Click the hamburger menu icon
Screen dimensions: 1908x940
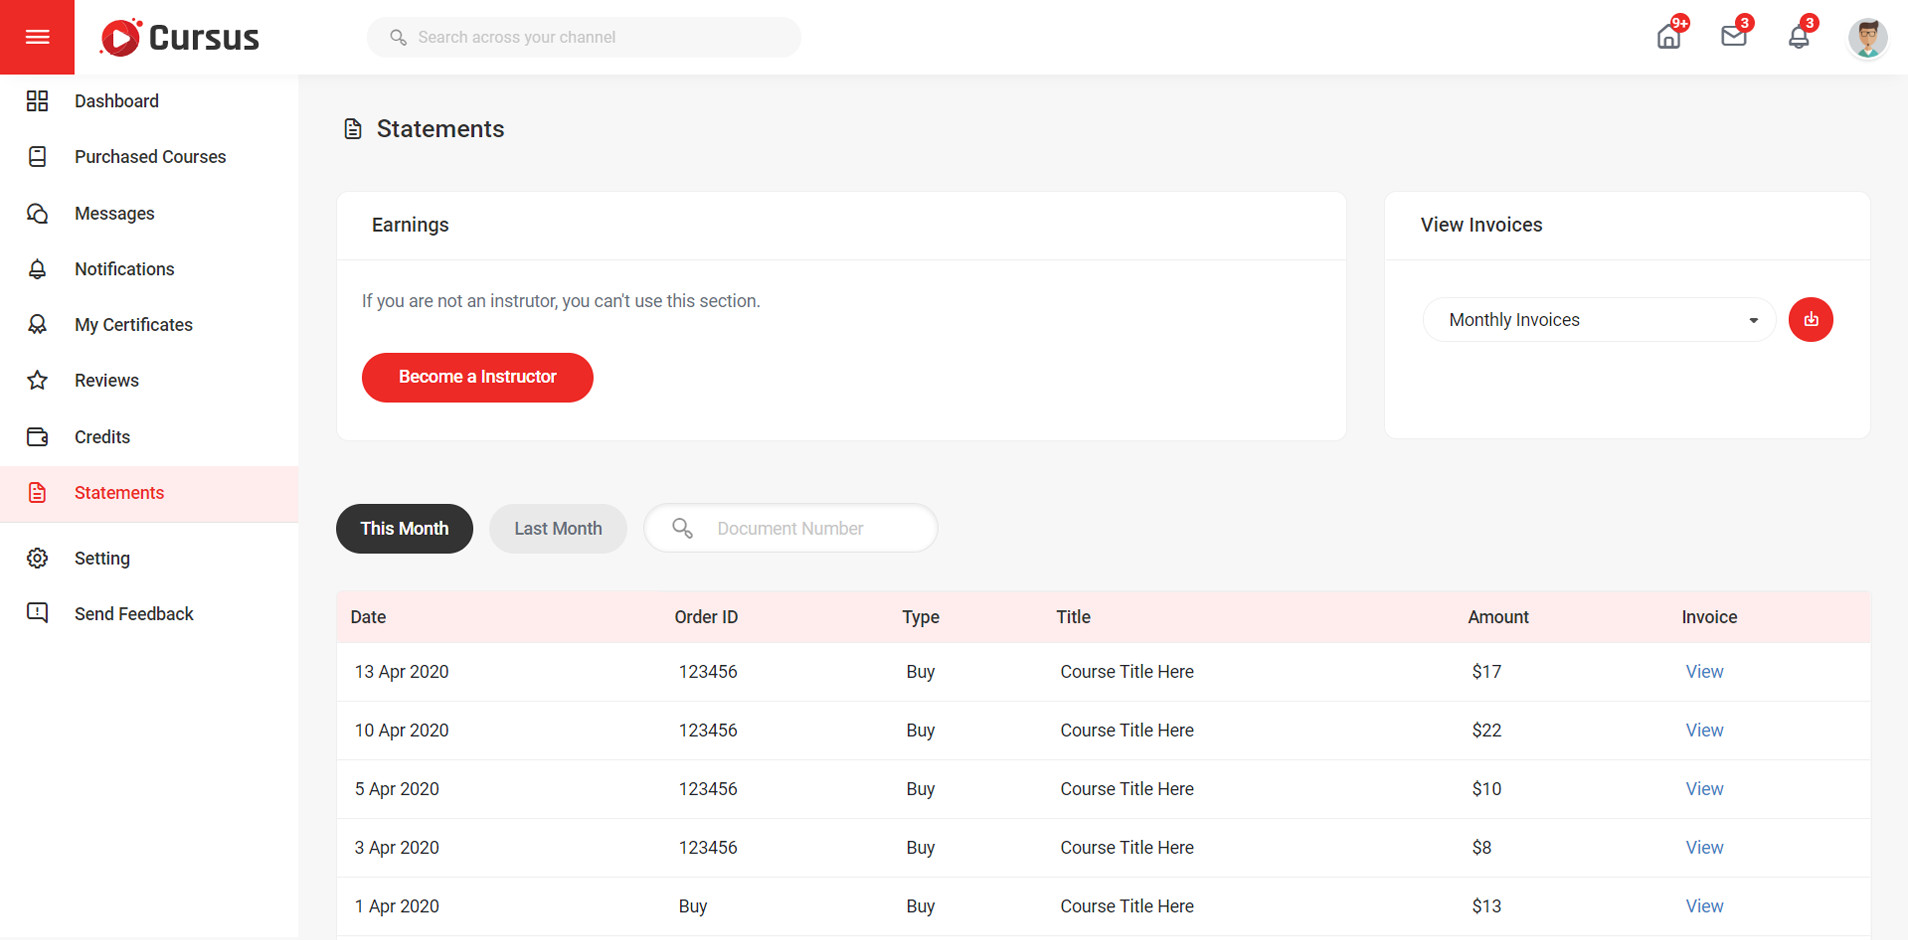pyautogui.click(x=37, y=37)
